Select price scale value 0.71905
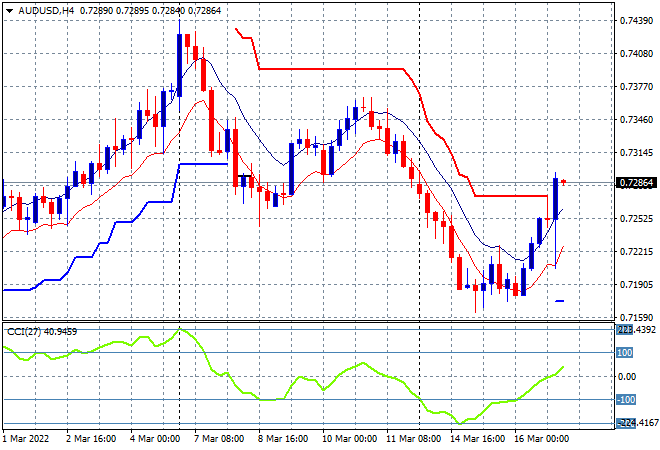Image resolution: width=660 pixels, height=450 pixels. (x=636, y=285)
